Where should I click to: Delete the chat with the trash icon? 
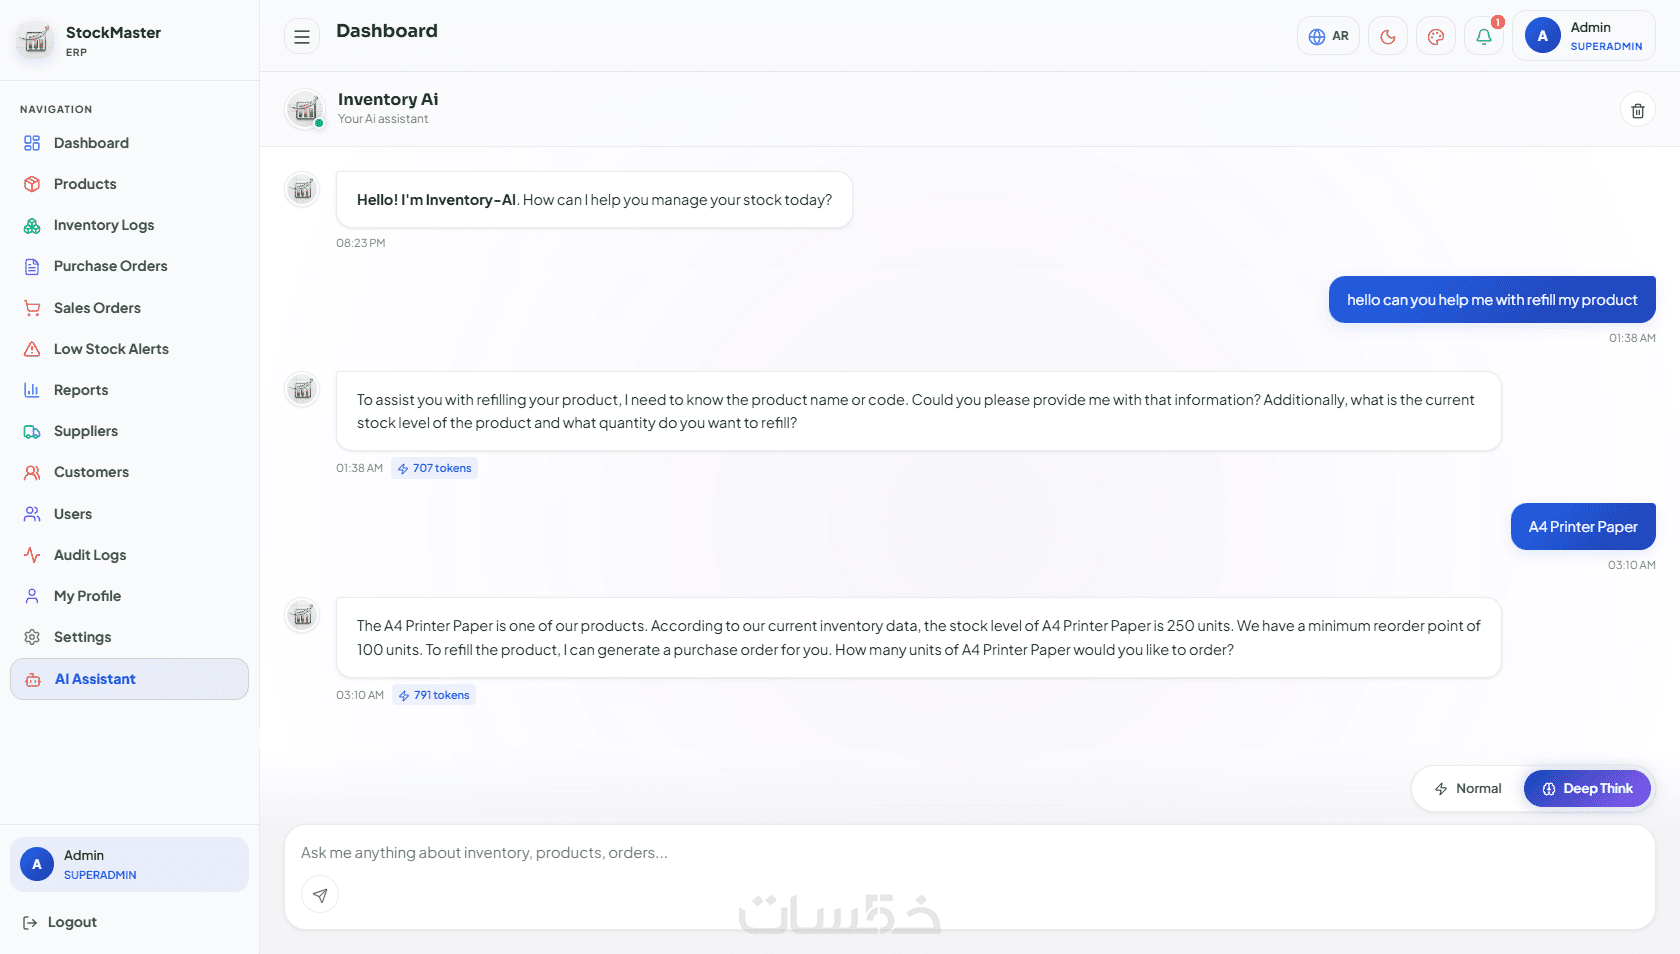(1638, 110)
